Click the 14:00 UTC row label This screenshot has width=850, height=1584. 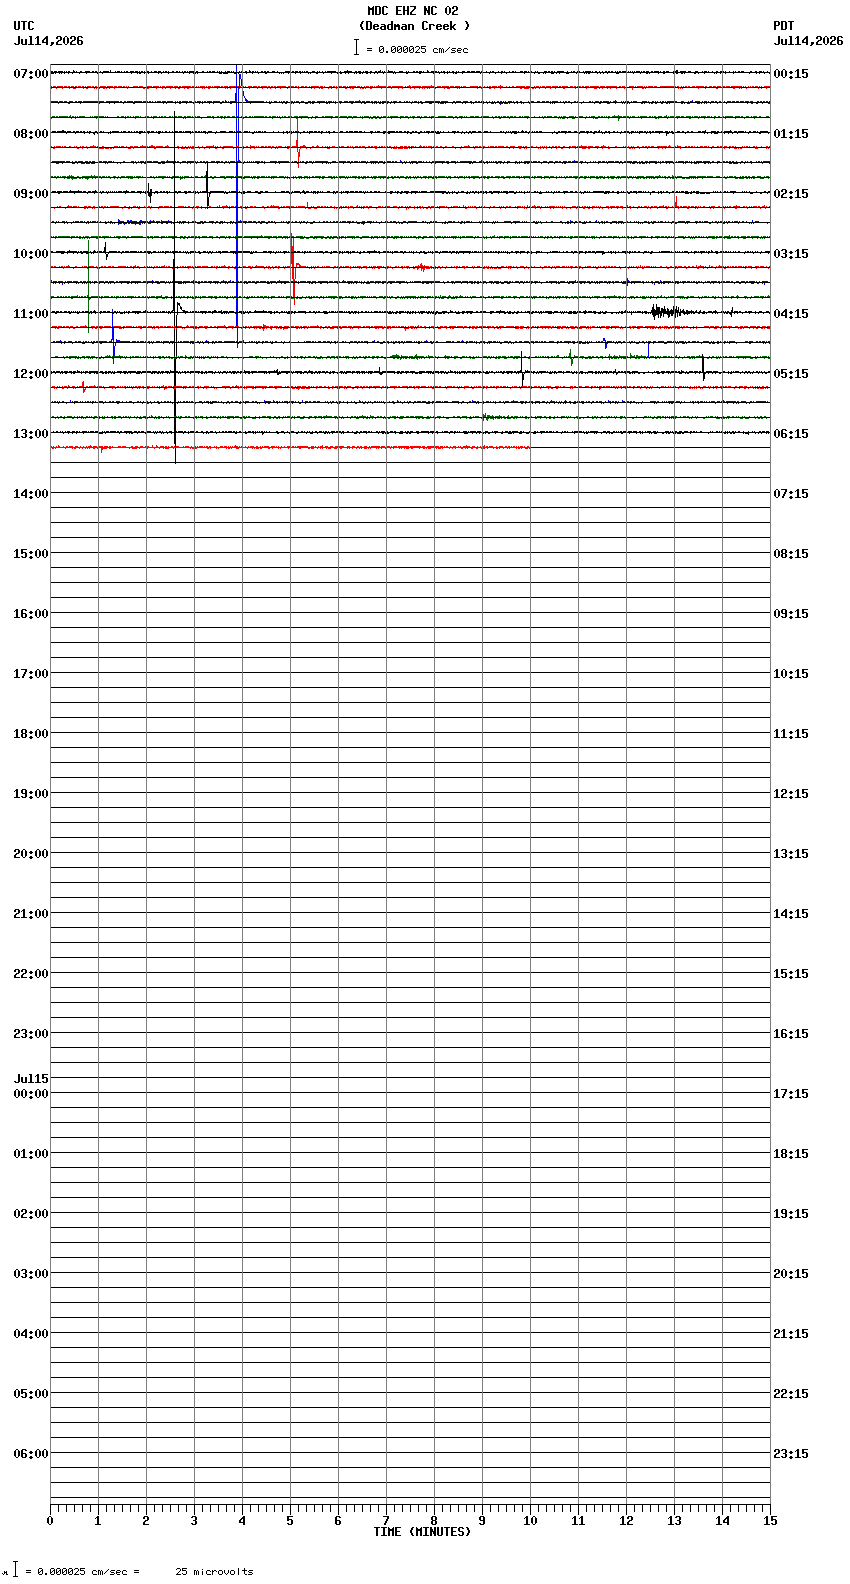(31, 494)
